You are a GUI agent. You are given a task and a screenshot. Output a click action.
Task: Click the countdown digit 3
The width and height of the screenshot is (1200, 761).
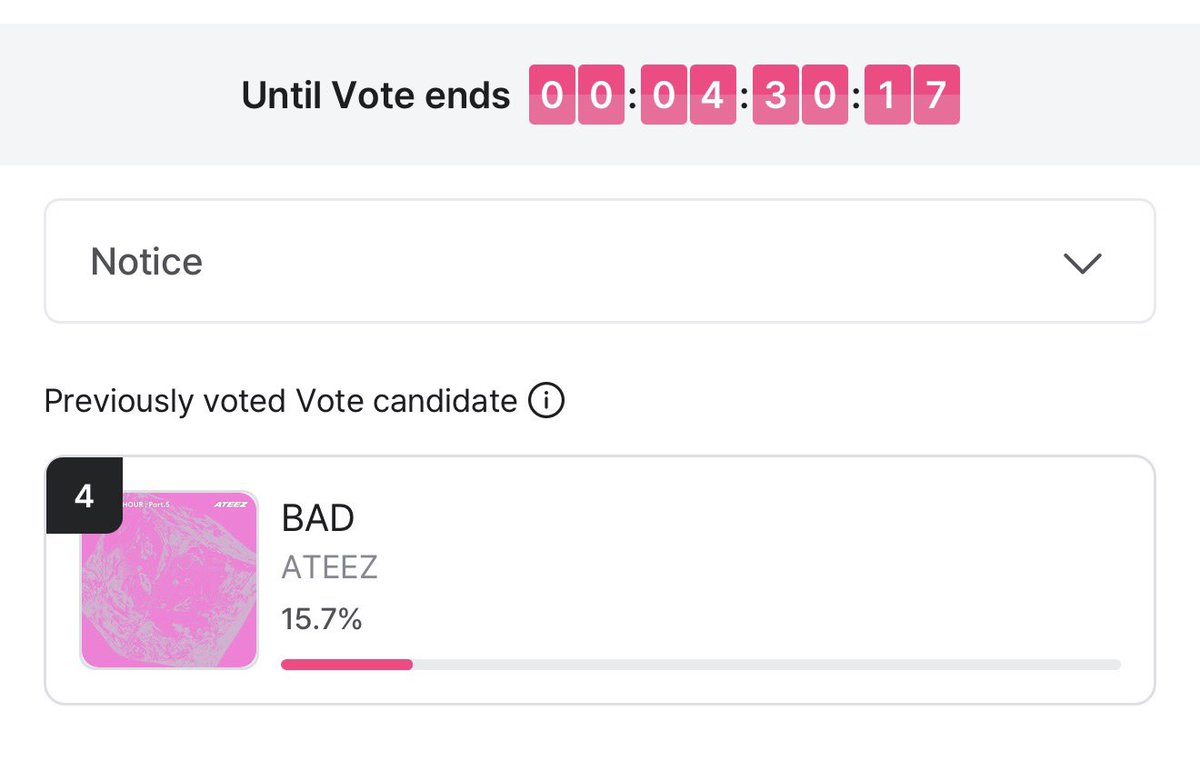tap(776, 95)
